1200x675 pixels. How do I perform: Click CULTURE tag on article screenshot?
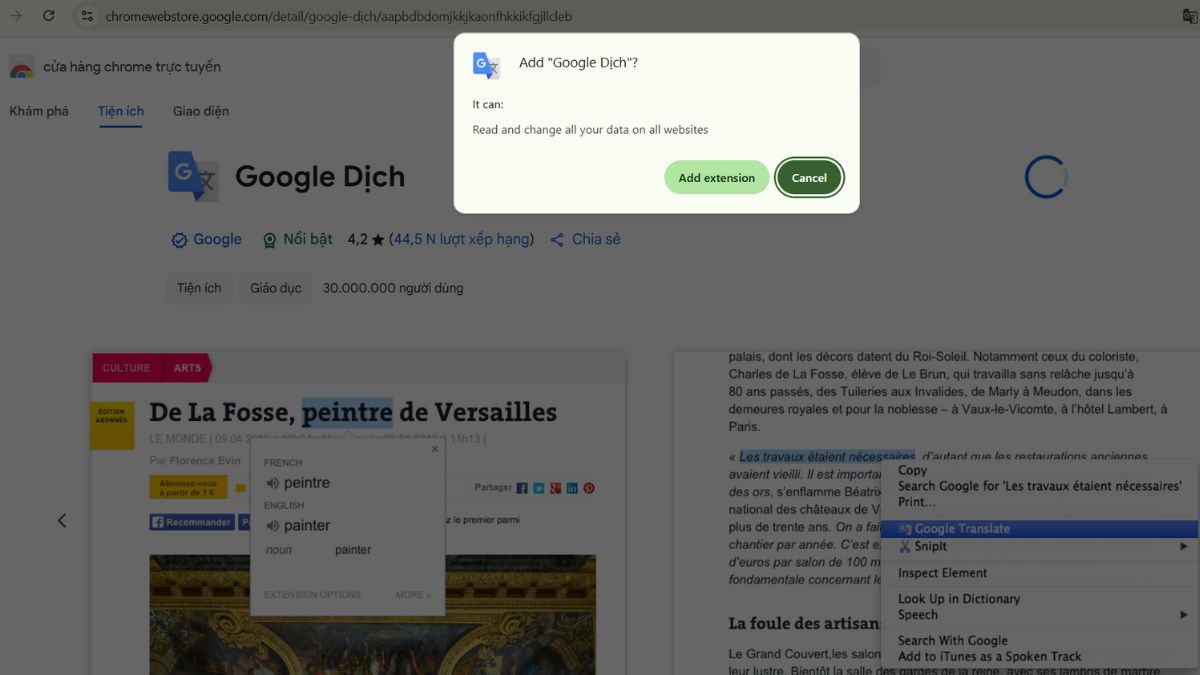(127, 368)
